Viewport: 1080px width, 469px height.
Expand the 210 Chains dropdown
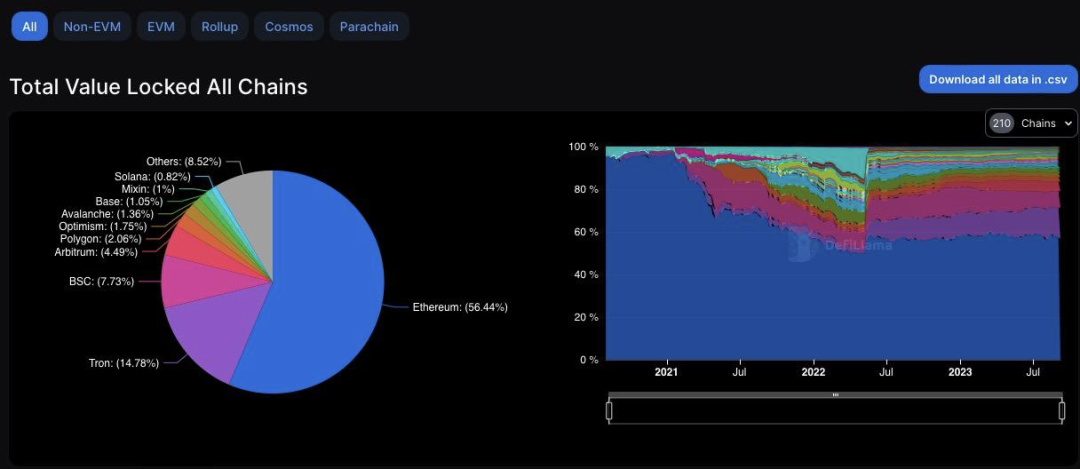(1031, 123)
